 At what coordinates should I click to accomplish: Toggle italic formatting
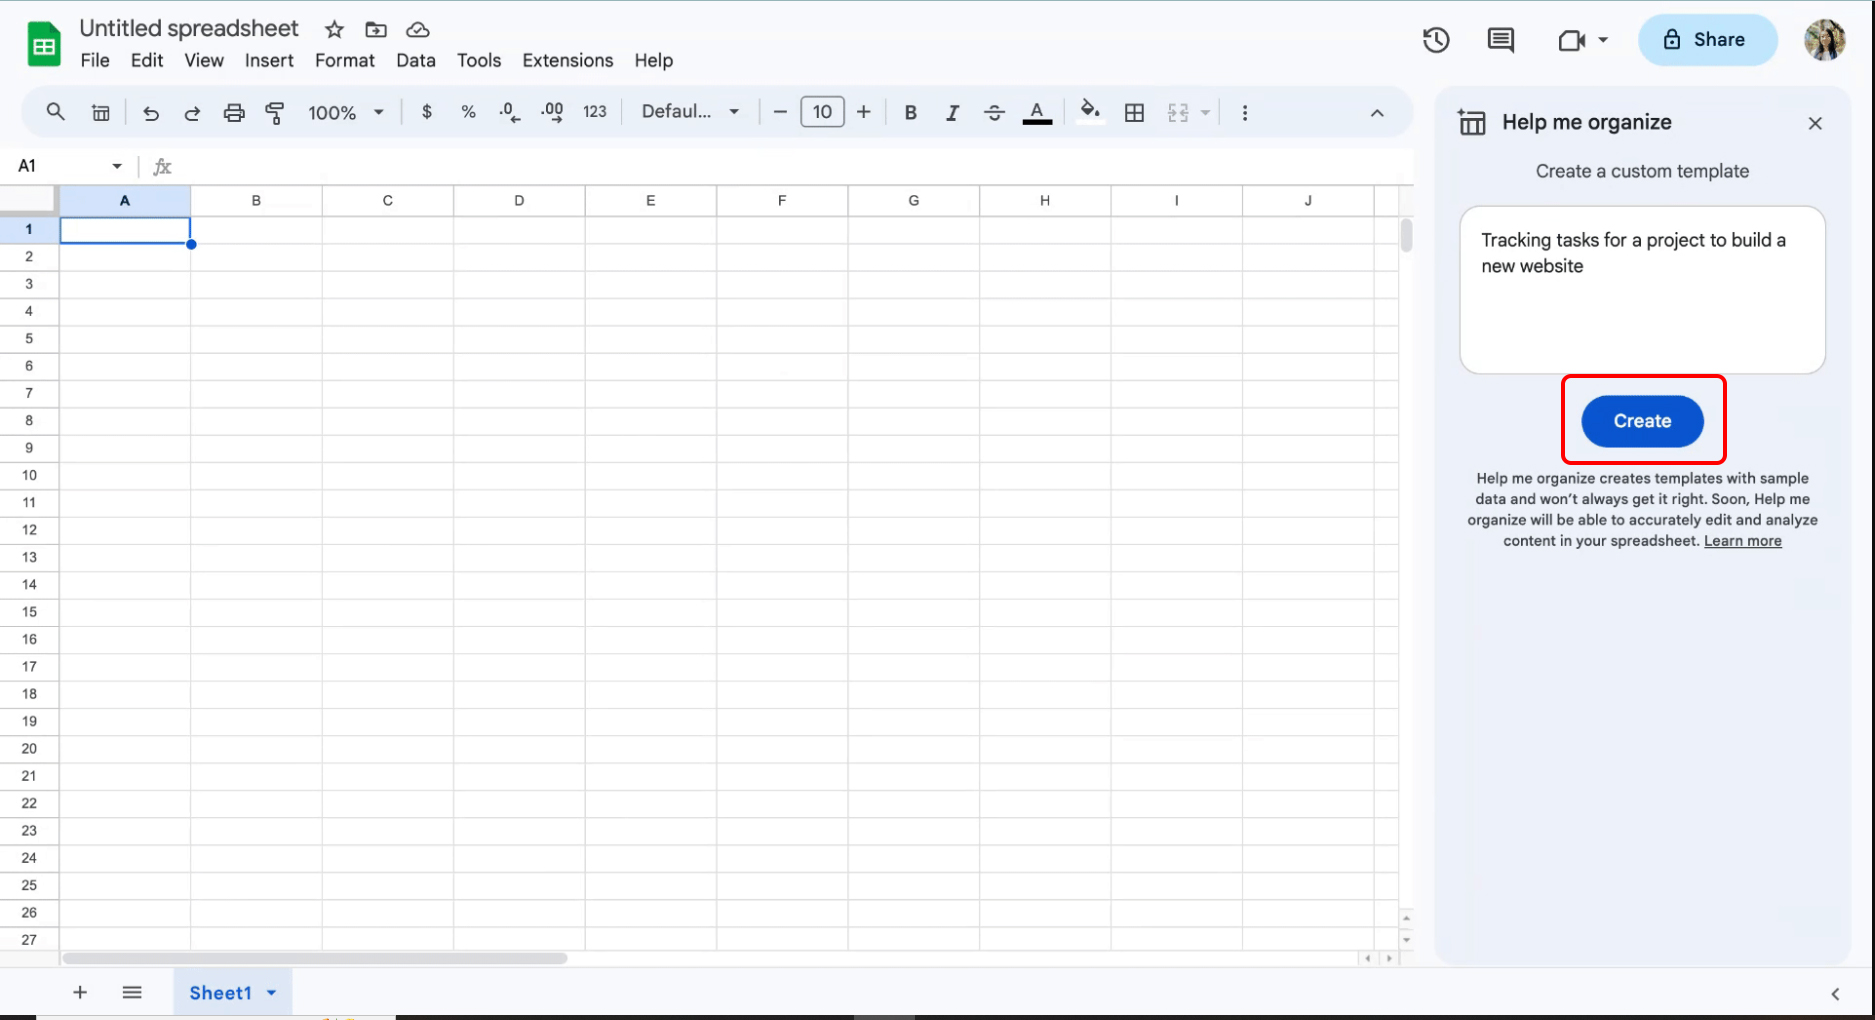coord(952,113)
